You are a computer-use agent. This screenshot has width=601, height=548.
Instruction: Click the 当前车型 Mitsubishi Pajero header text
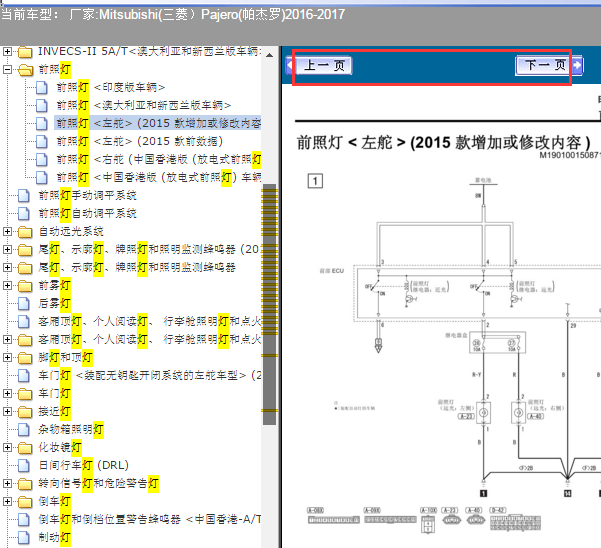click(173, 15)
